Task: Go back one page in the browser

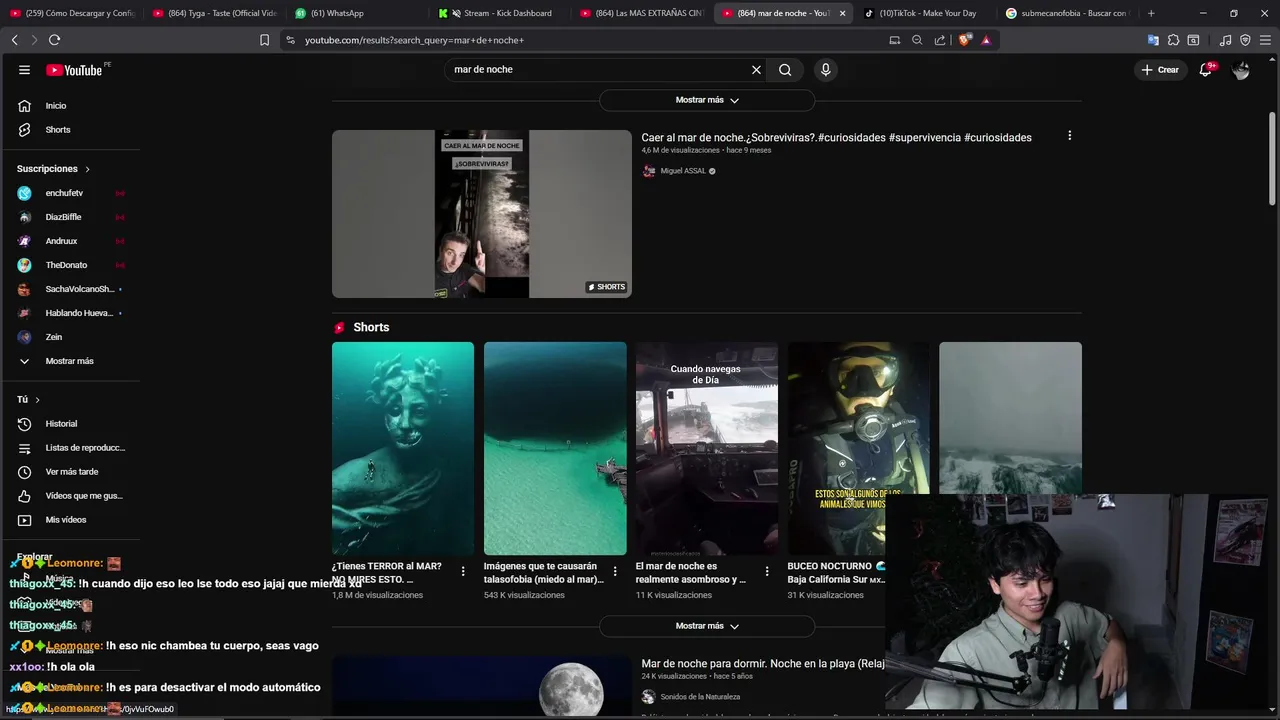Action: tap(14, 40)
